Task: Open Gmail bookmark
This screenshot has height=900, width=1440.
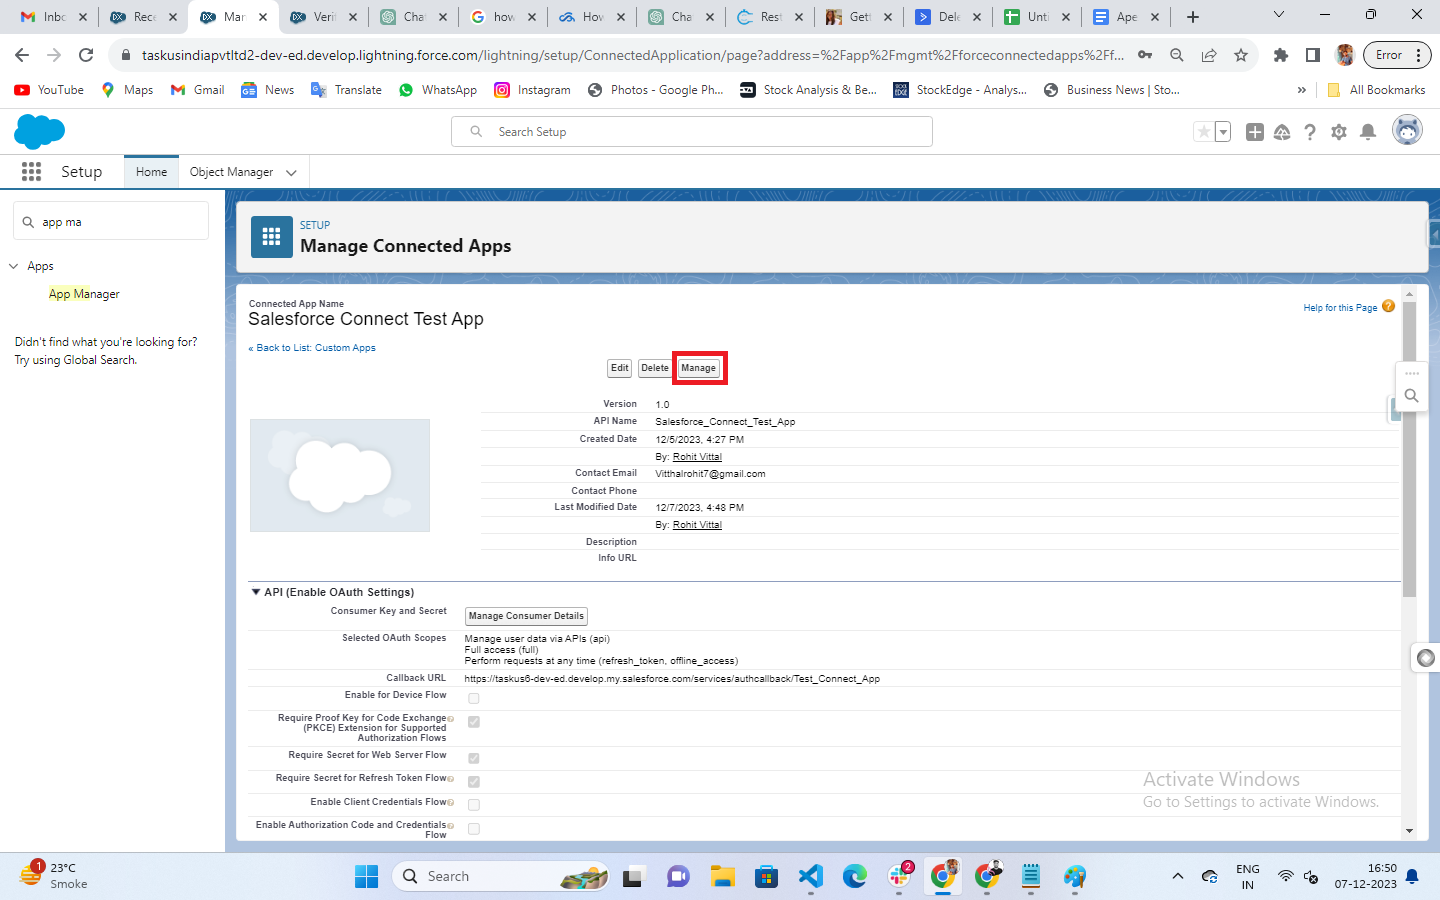Action: [197, 90]
